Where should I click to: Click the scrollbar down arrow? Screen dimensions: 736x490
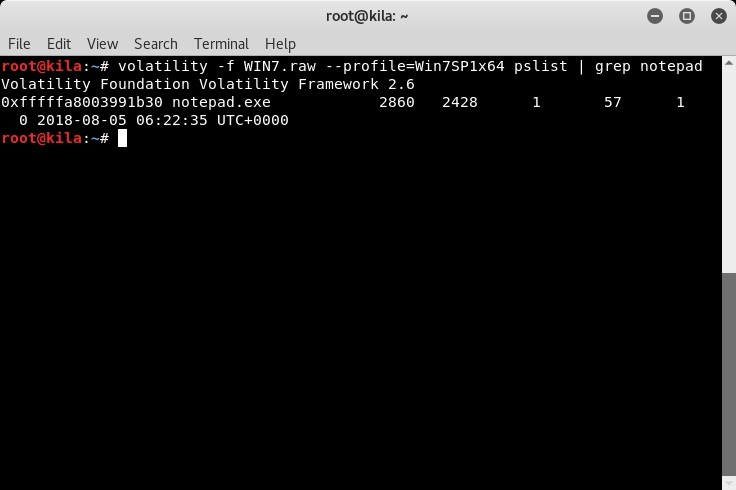point(729,483)
